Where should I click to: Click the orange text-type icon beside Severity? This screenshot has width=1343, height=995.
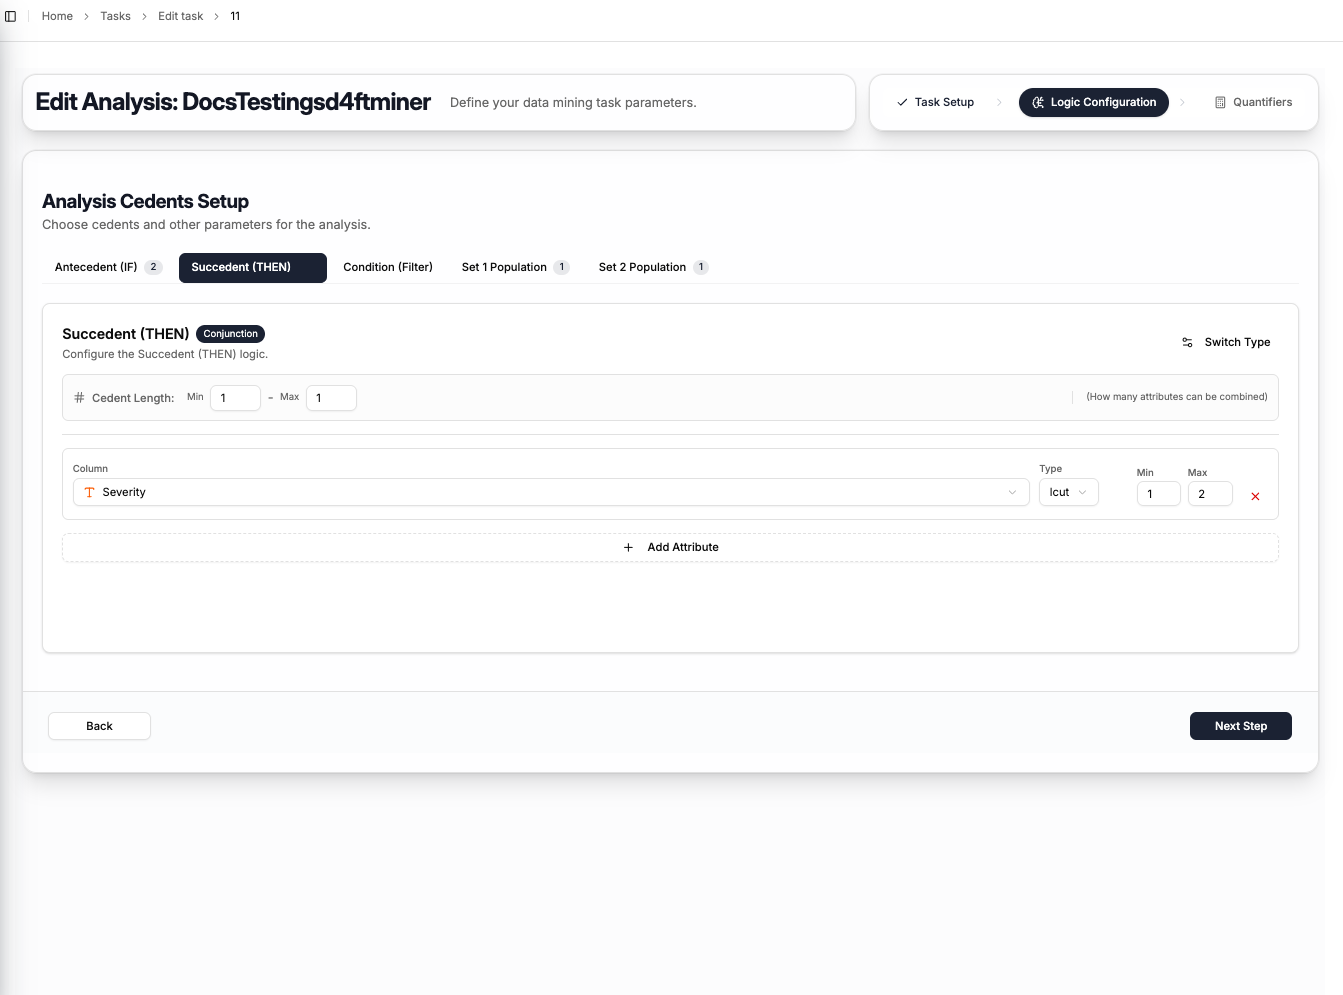coord(89,492)
